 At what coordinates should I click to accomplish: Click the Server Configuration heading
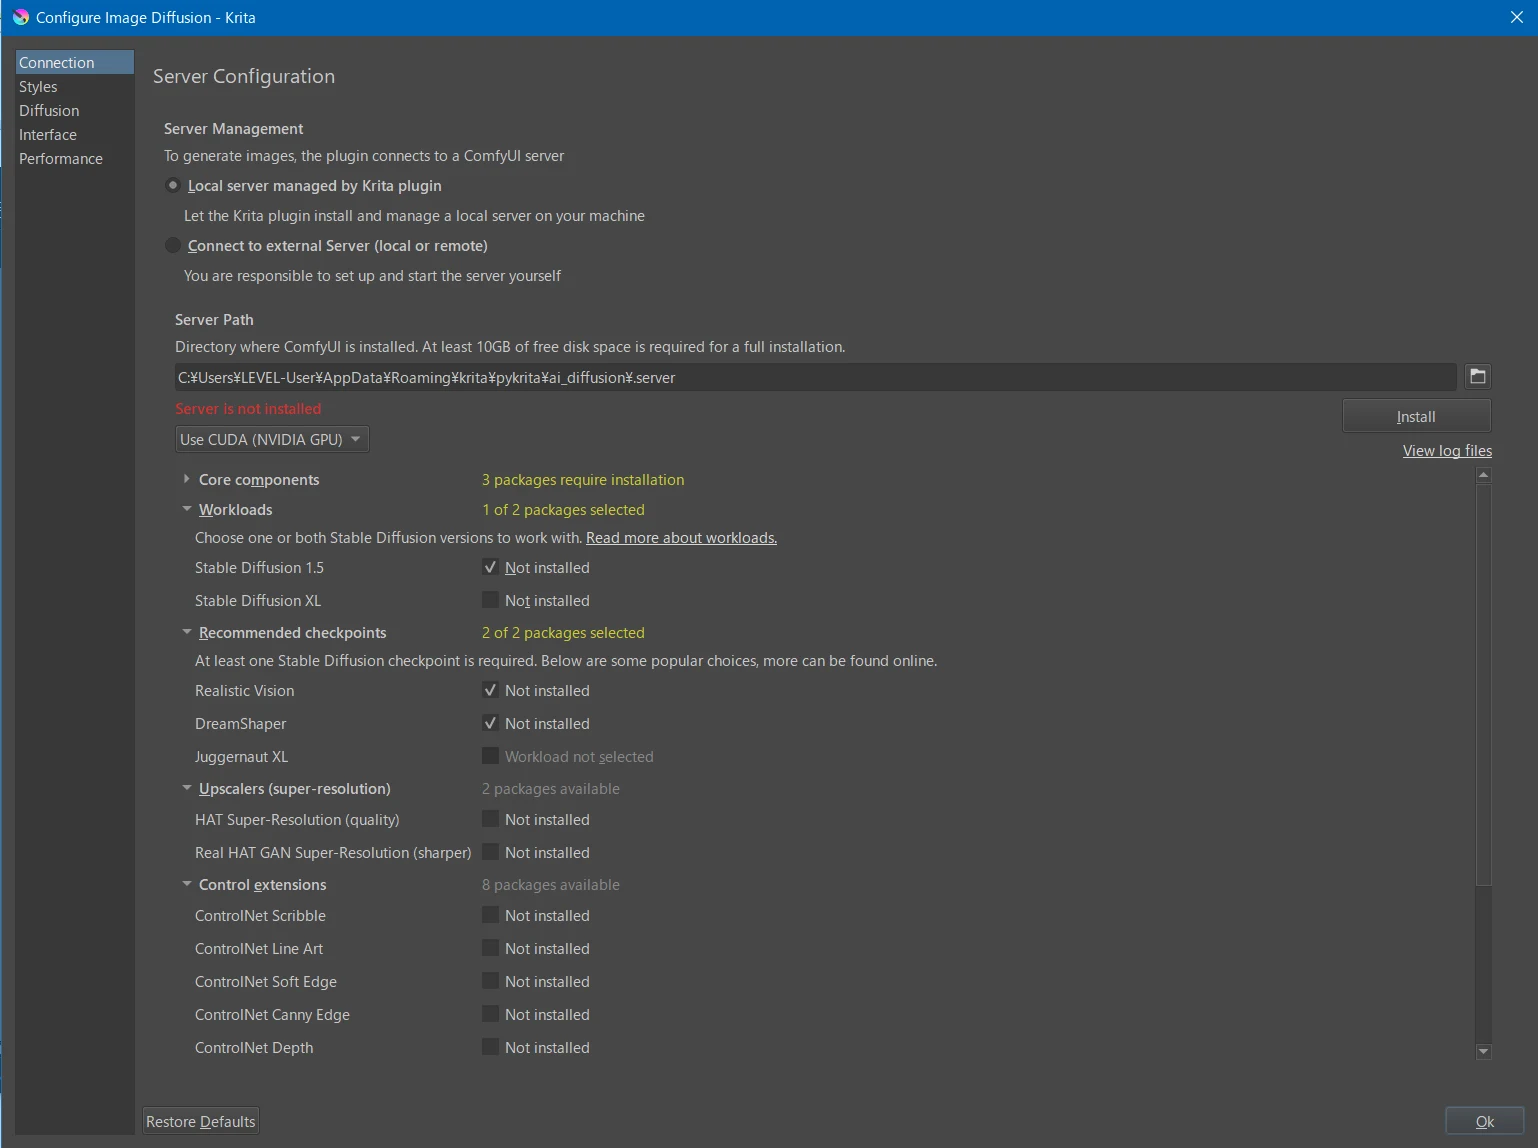pos(244,76)
